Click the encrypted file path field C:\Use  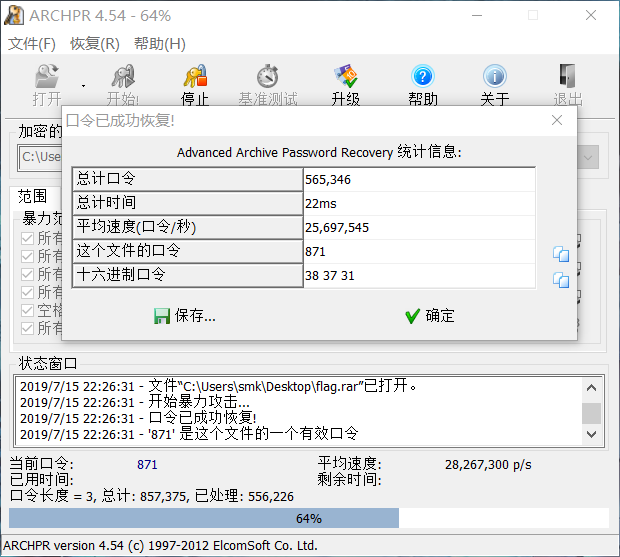tap(40, 157)
